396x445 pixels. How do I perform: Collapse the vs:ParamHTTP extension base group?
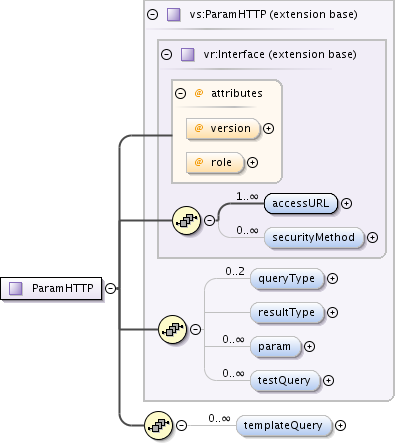(152, 14)
